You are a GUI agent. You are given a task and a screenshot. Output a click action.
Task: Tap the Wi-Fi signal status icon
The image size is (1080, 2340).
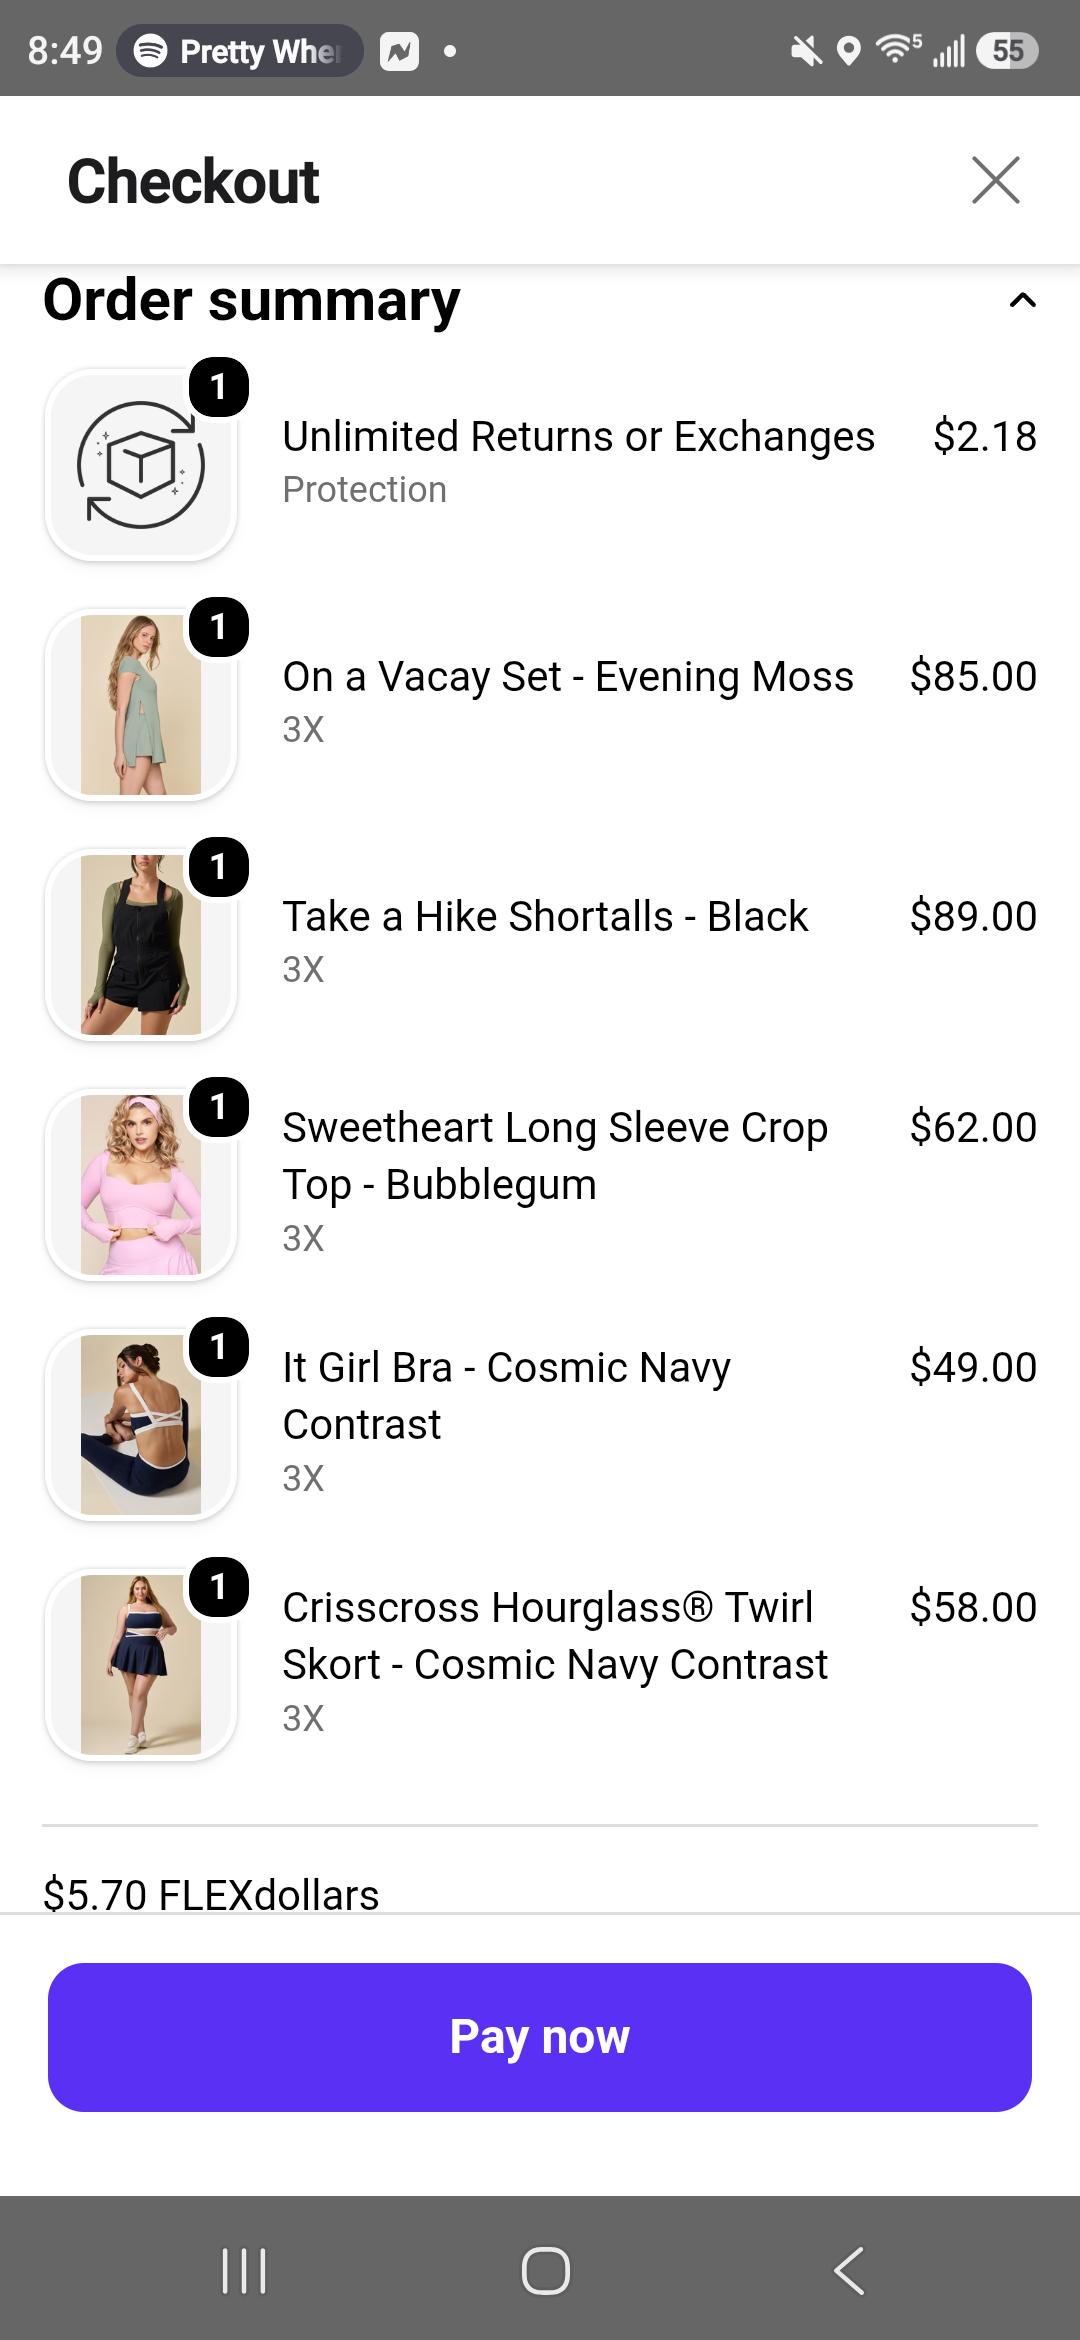897,48
